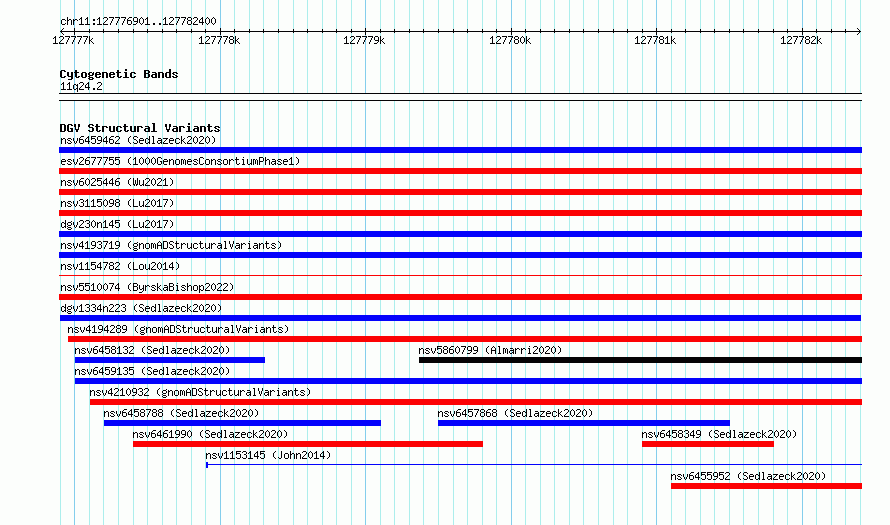Click the nsv3115098 (Lu2017) label

[x=117, y=203]
